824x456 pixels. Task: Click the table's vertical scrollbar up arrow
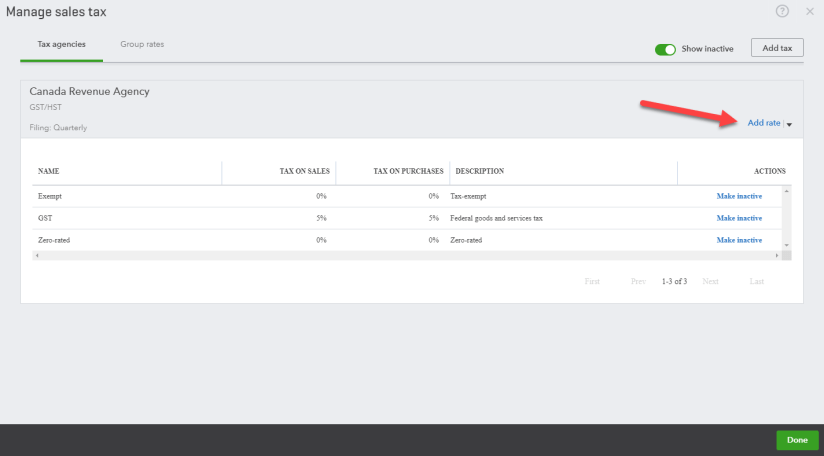point(786,190)
